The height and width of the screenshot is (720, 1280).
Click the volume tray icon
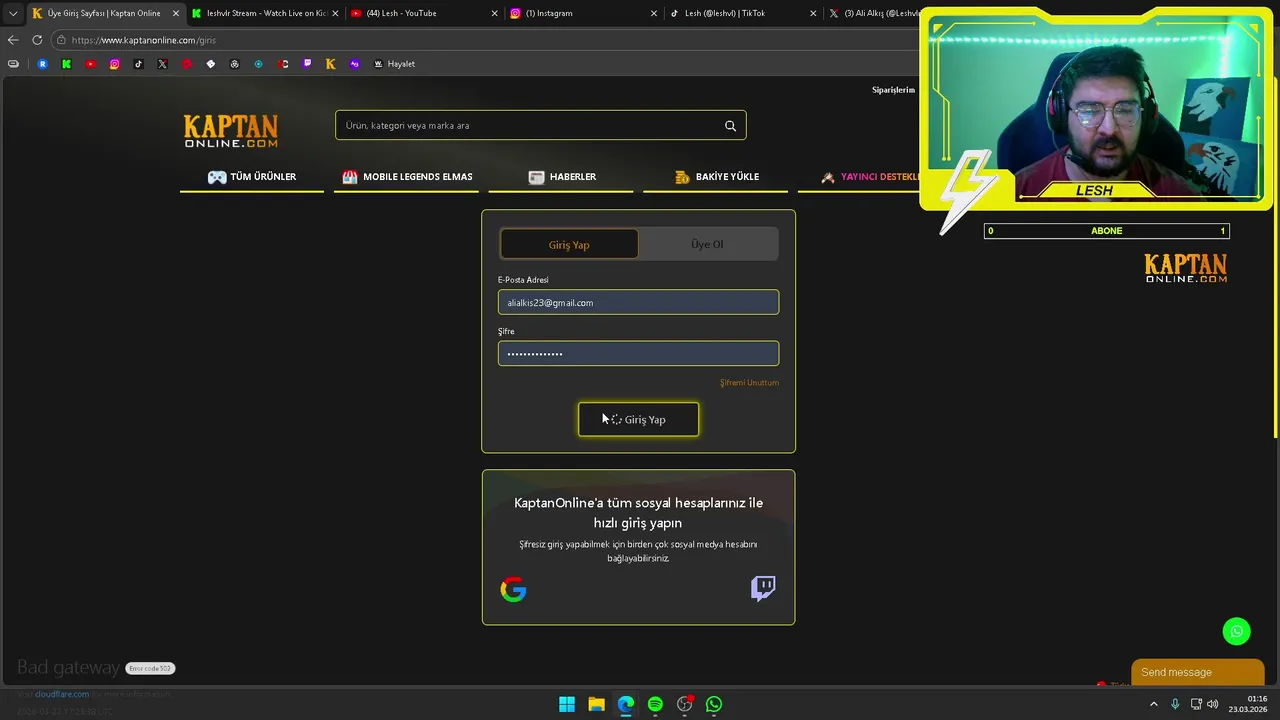click(x=1213, y=704)
